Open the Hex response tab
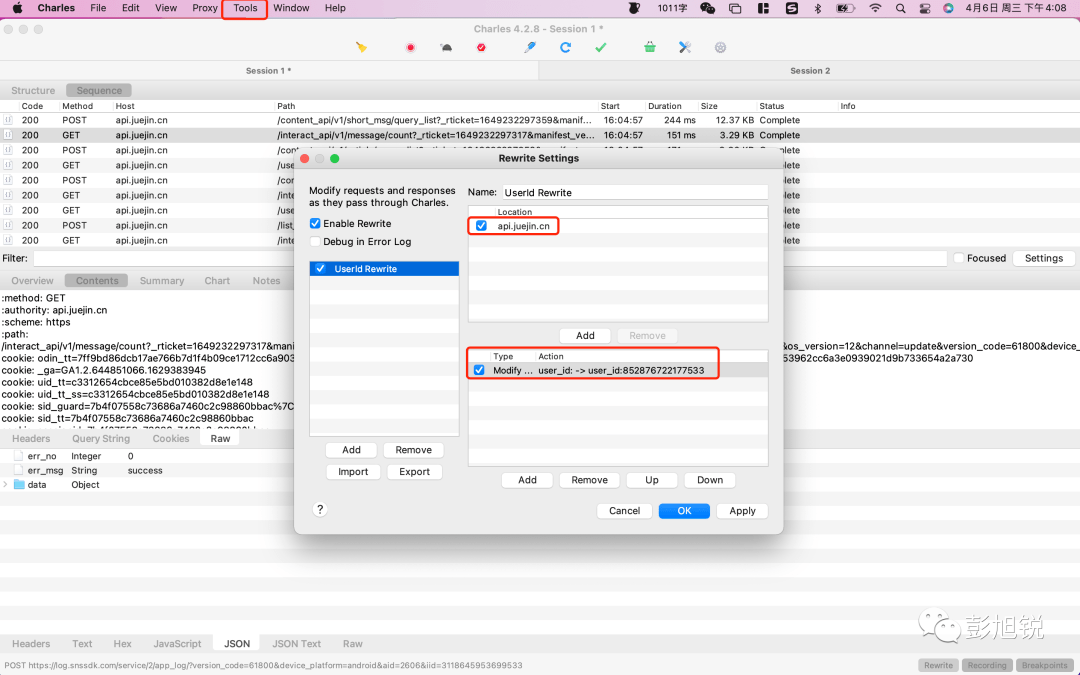 click(x=123, y=644)
